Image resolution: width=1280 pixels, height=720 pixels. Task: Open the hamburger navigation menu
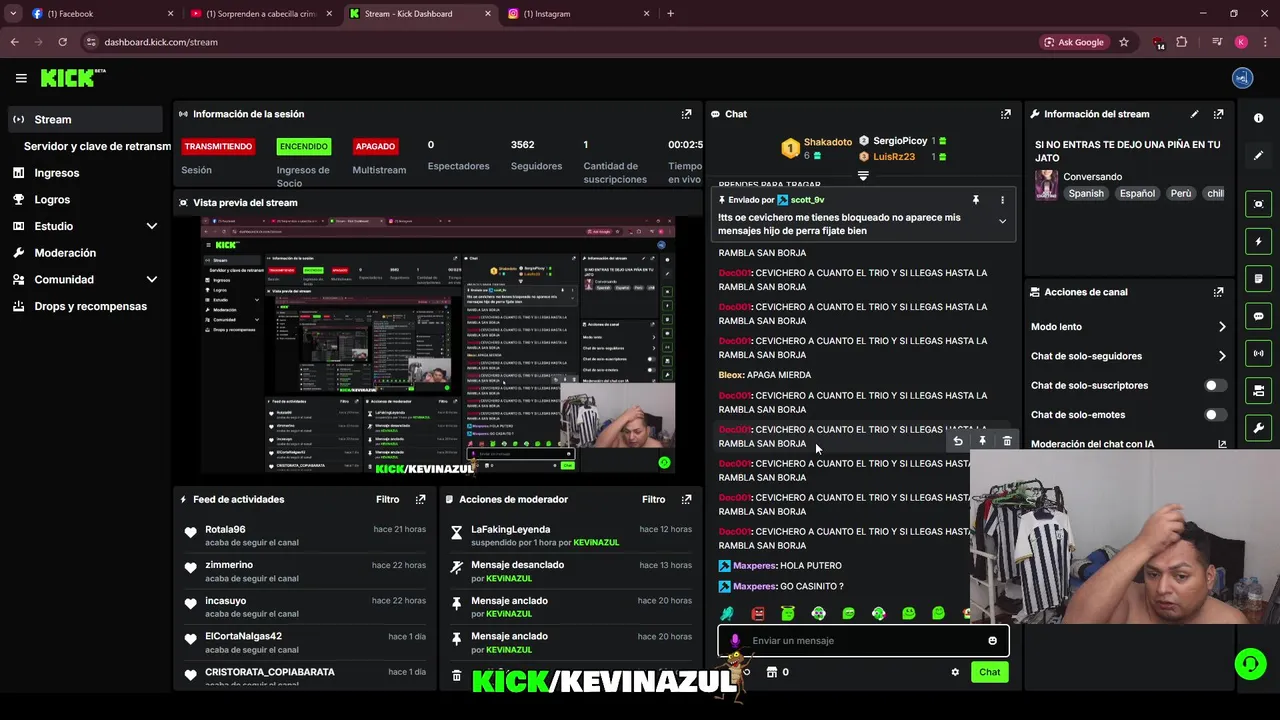[21, 78]
